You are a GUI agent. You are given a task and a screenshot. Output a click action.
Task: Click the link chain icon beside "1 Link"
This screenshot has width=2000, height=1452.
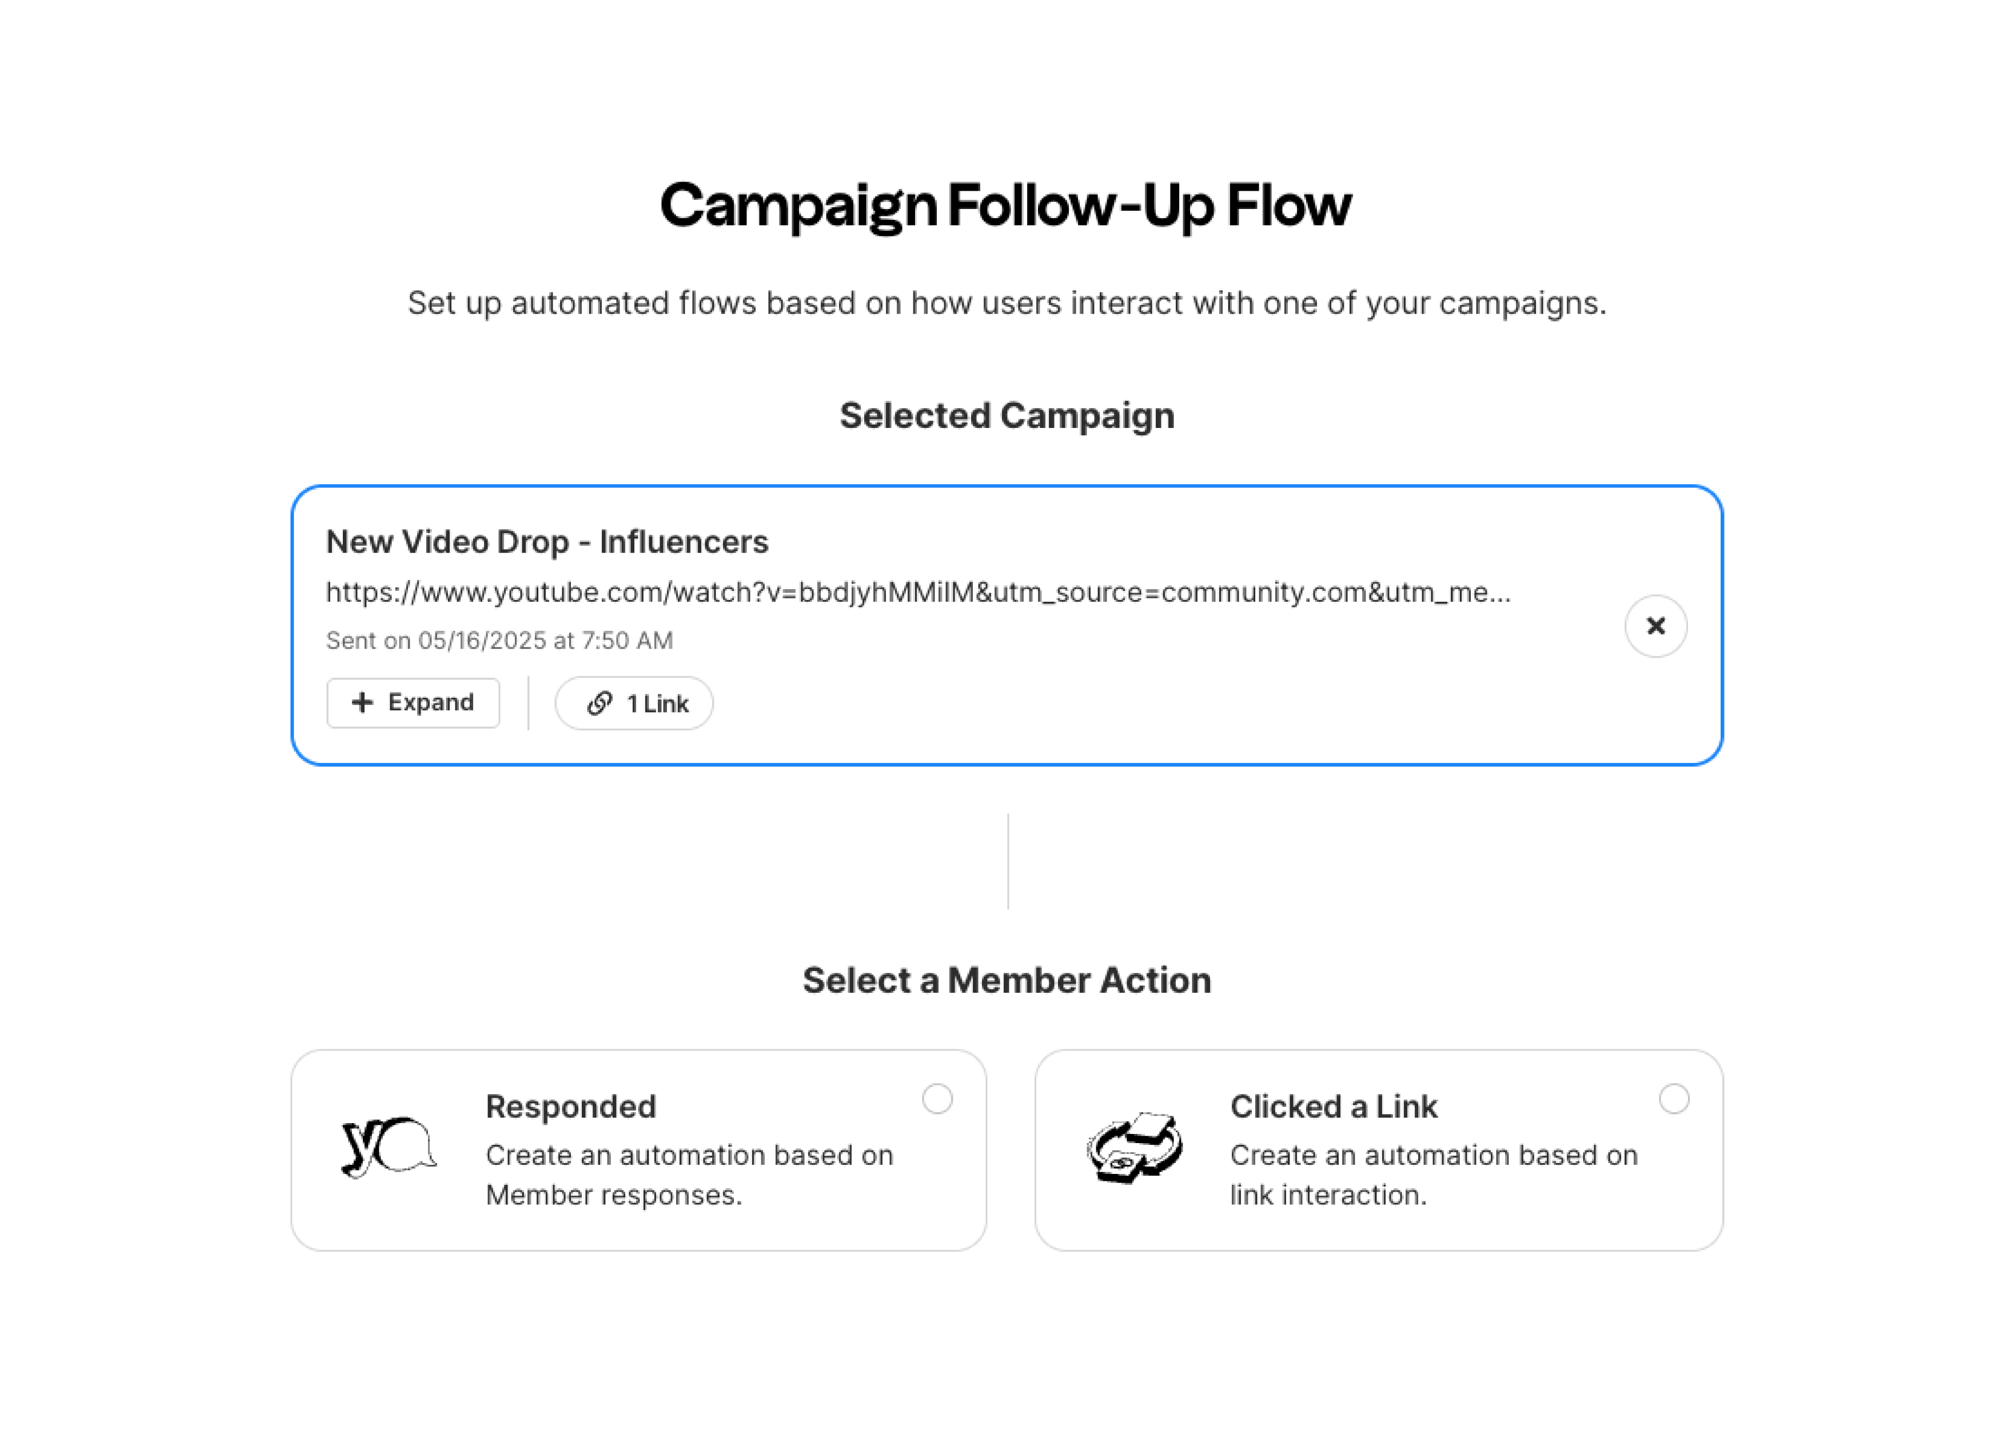(598, 703)
